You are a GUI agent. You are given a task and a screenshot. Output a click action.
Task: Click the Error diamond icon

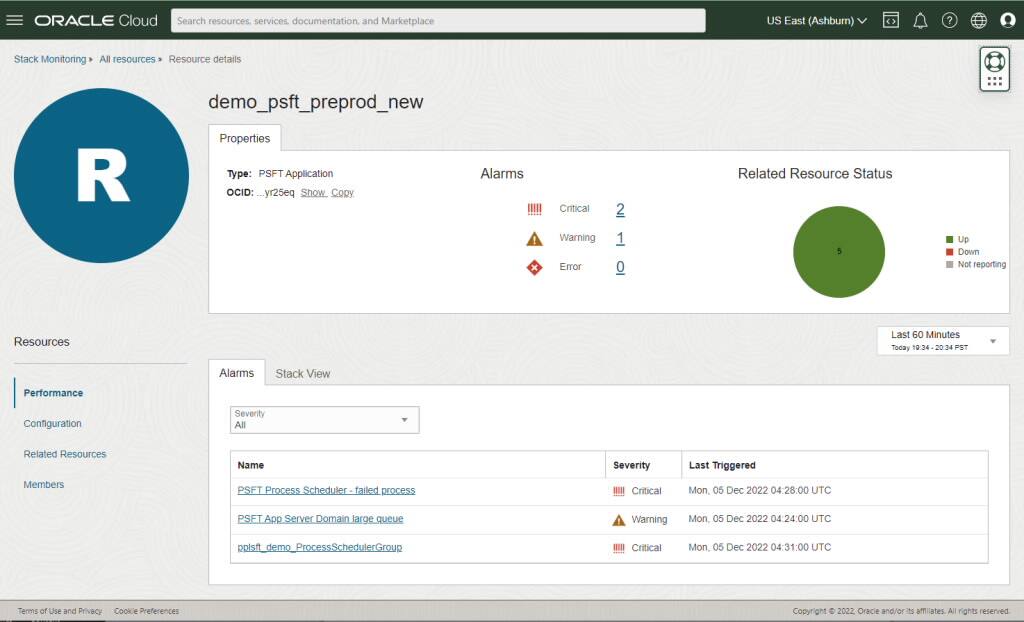tap(535, 267)
